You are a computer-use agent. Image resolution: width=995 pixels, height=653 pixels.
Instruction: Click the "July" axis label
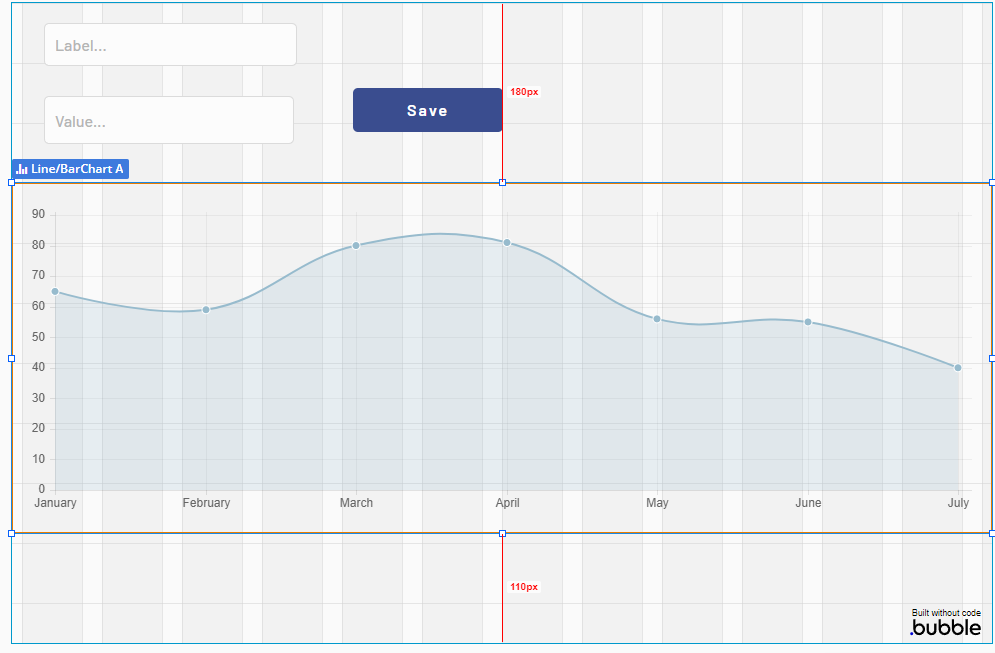958,503
